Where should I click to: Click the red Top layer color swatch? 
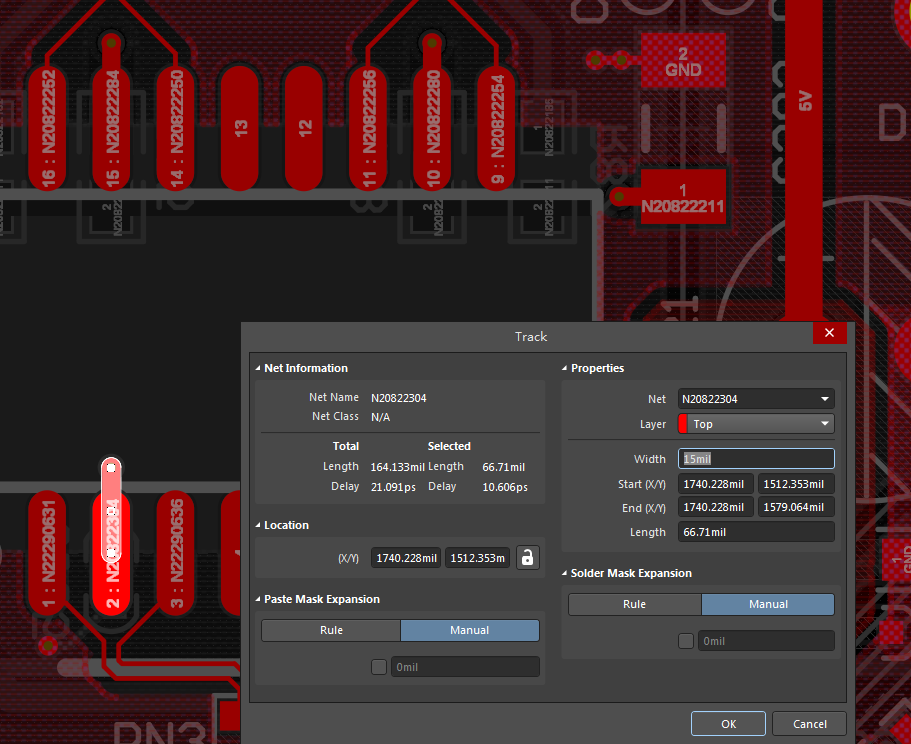click(x=683, y=424)
